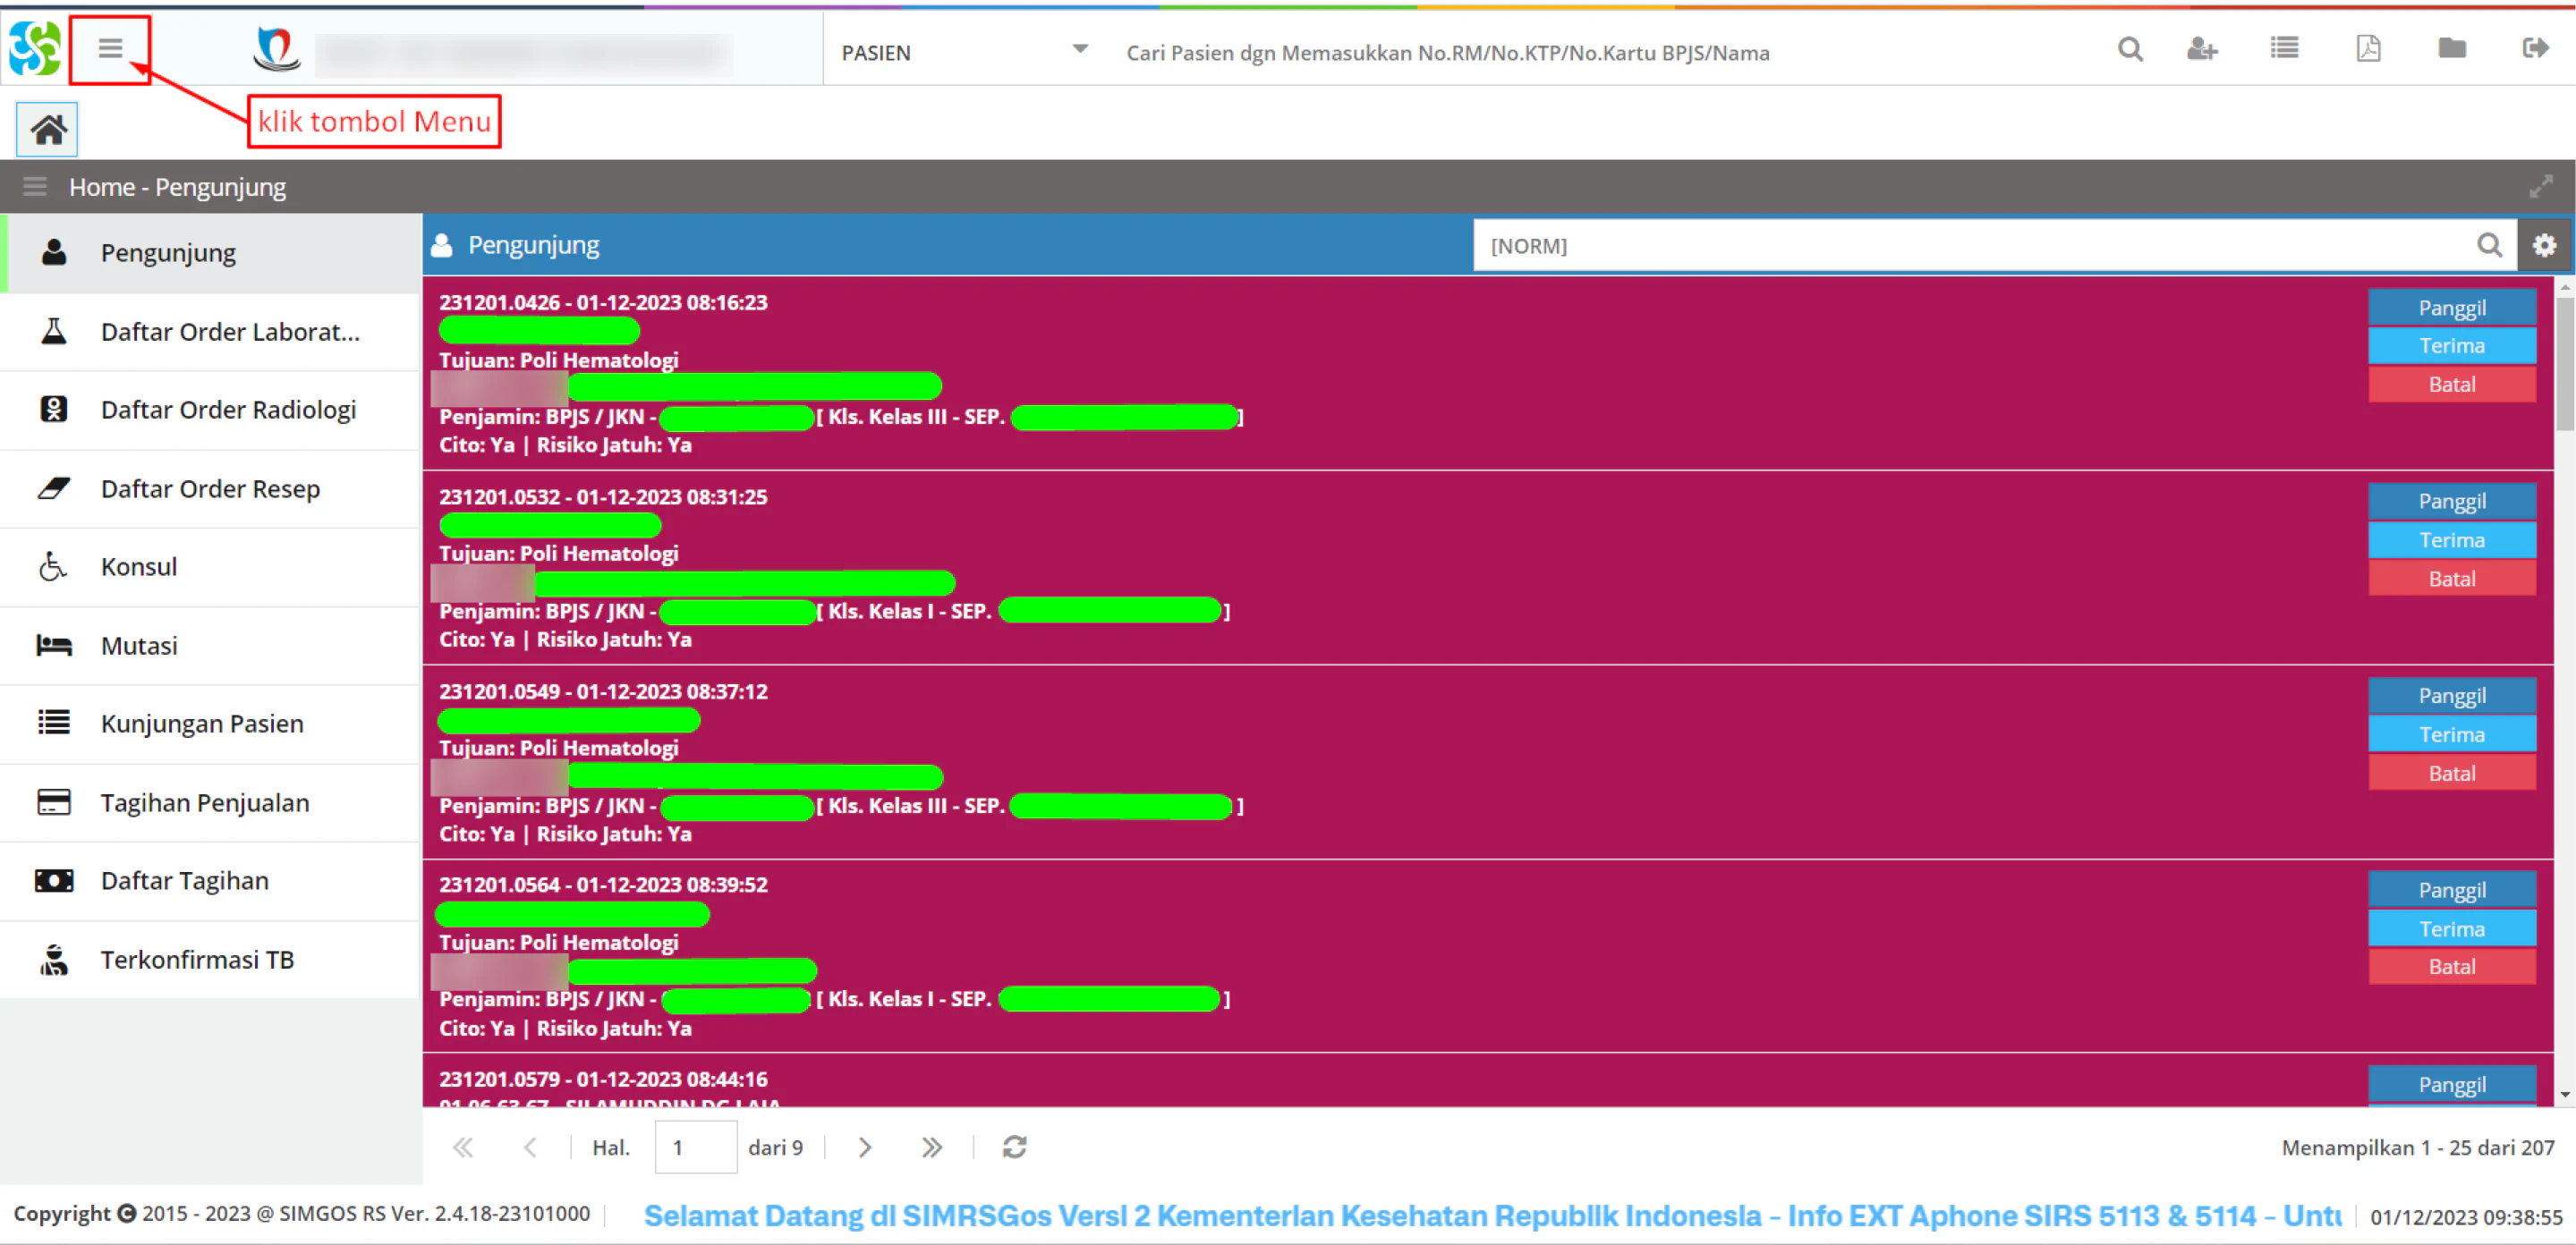The height and width of the screenshot is (1245, 2576).
Task: Expand panel with the fullscreen arrows icon
Action: pos(2541,186)
